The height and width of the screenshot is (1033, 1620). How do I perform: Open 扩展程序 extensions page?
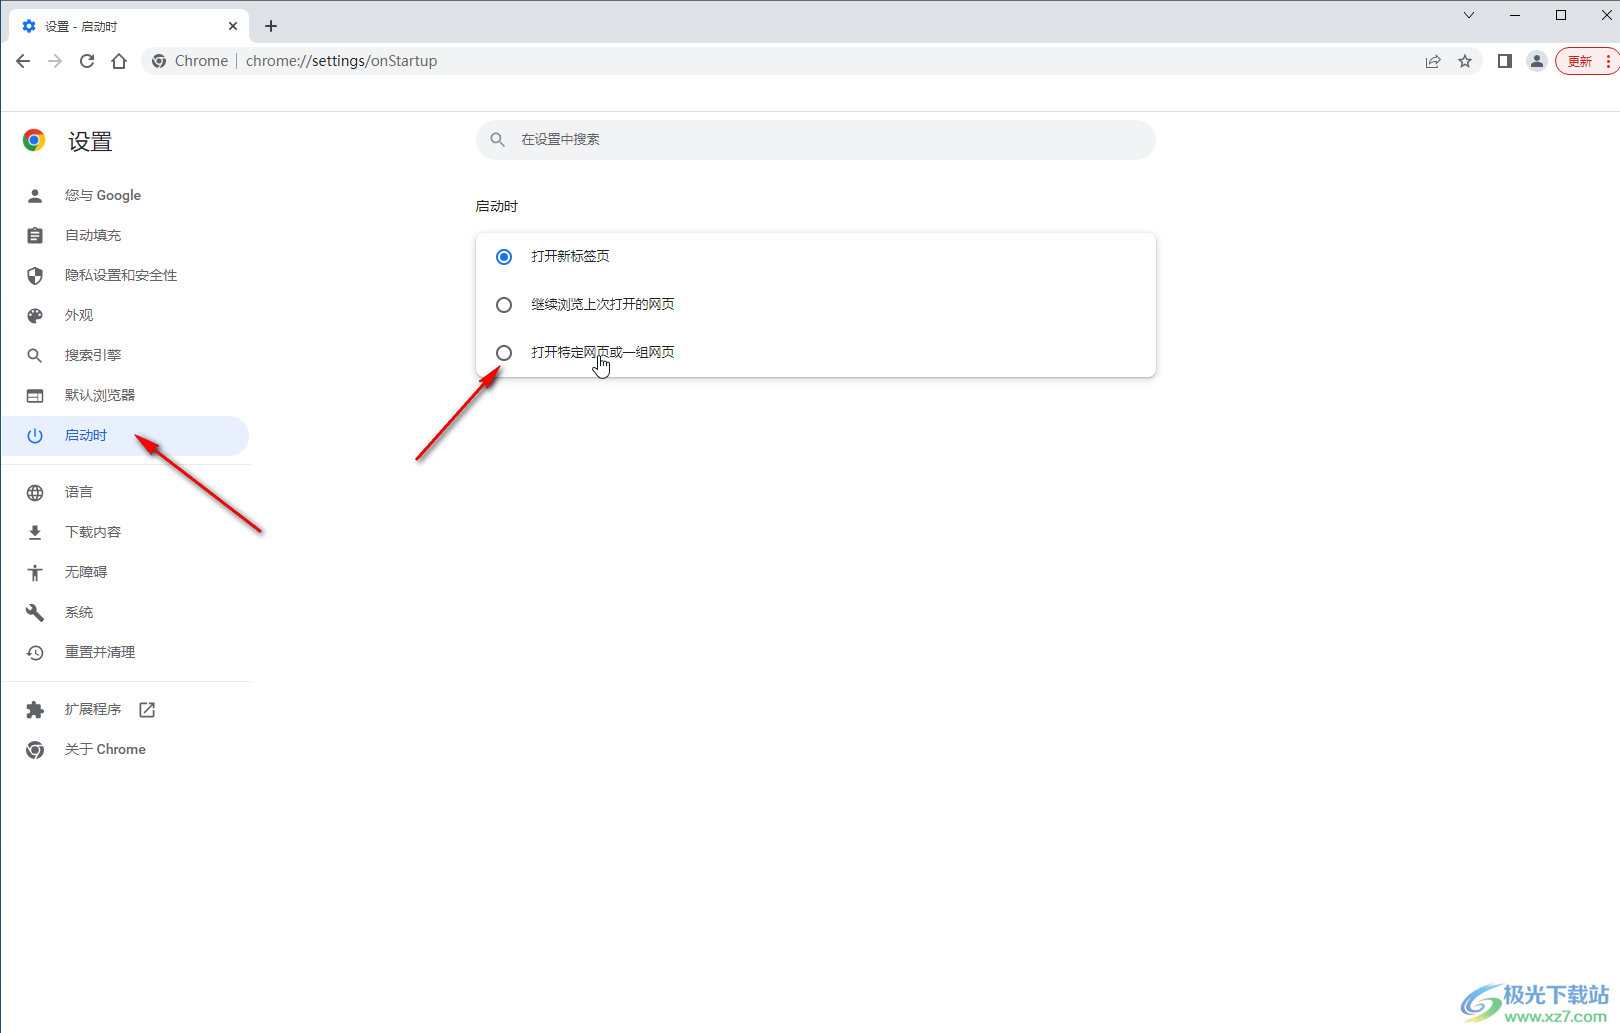click(125, 710)
